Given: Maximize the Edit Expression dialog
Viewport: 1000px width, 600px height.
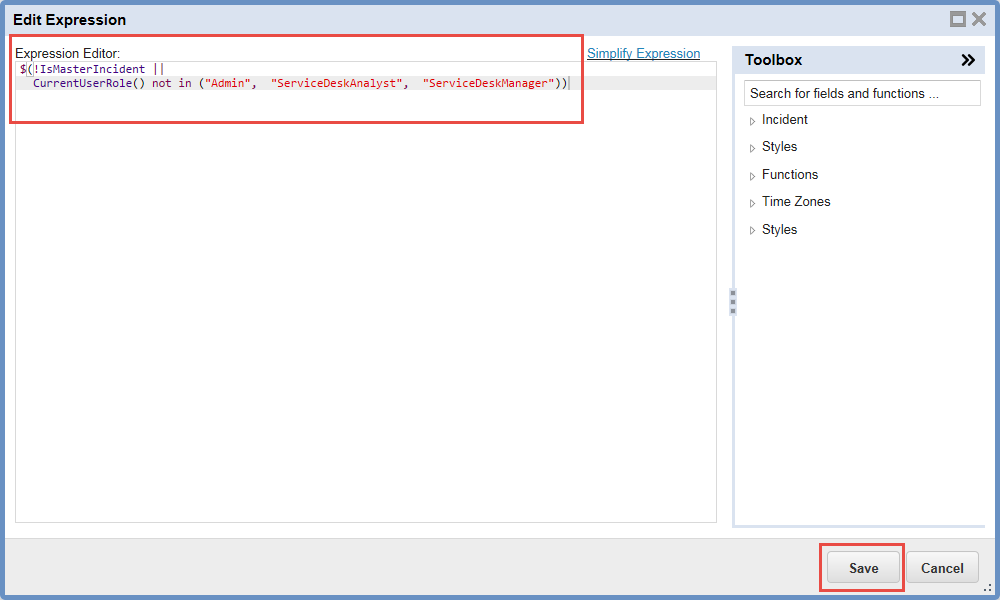Looking at the screenshot, I should coord(957,19).
